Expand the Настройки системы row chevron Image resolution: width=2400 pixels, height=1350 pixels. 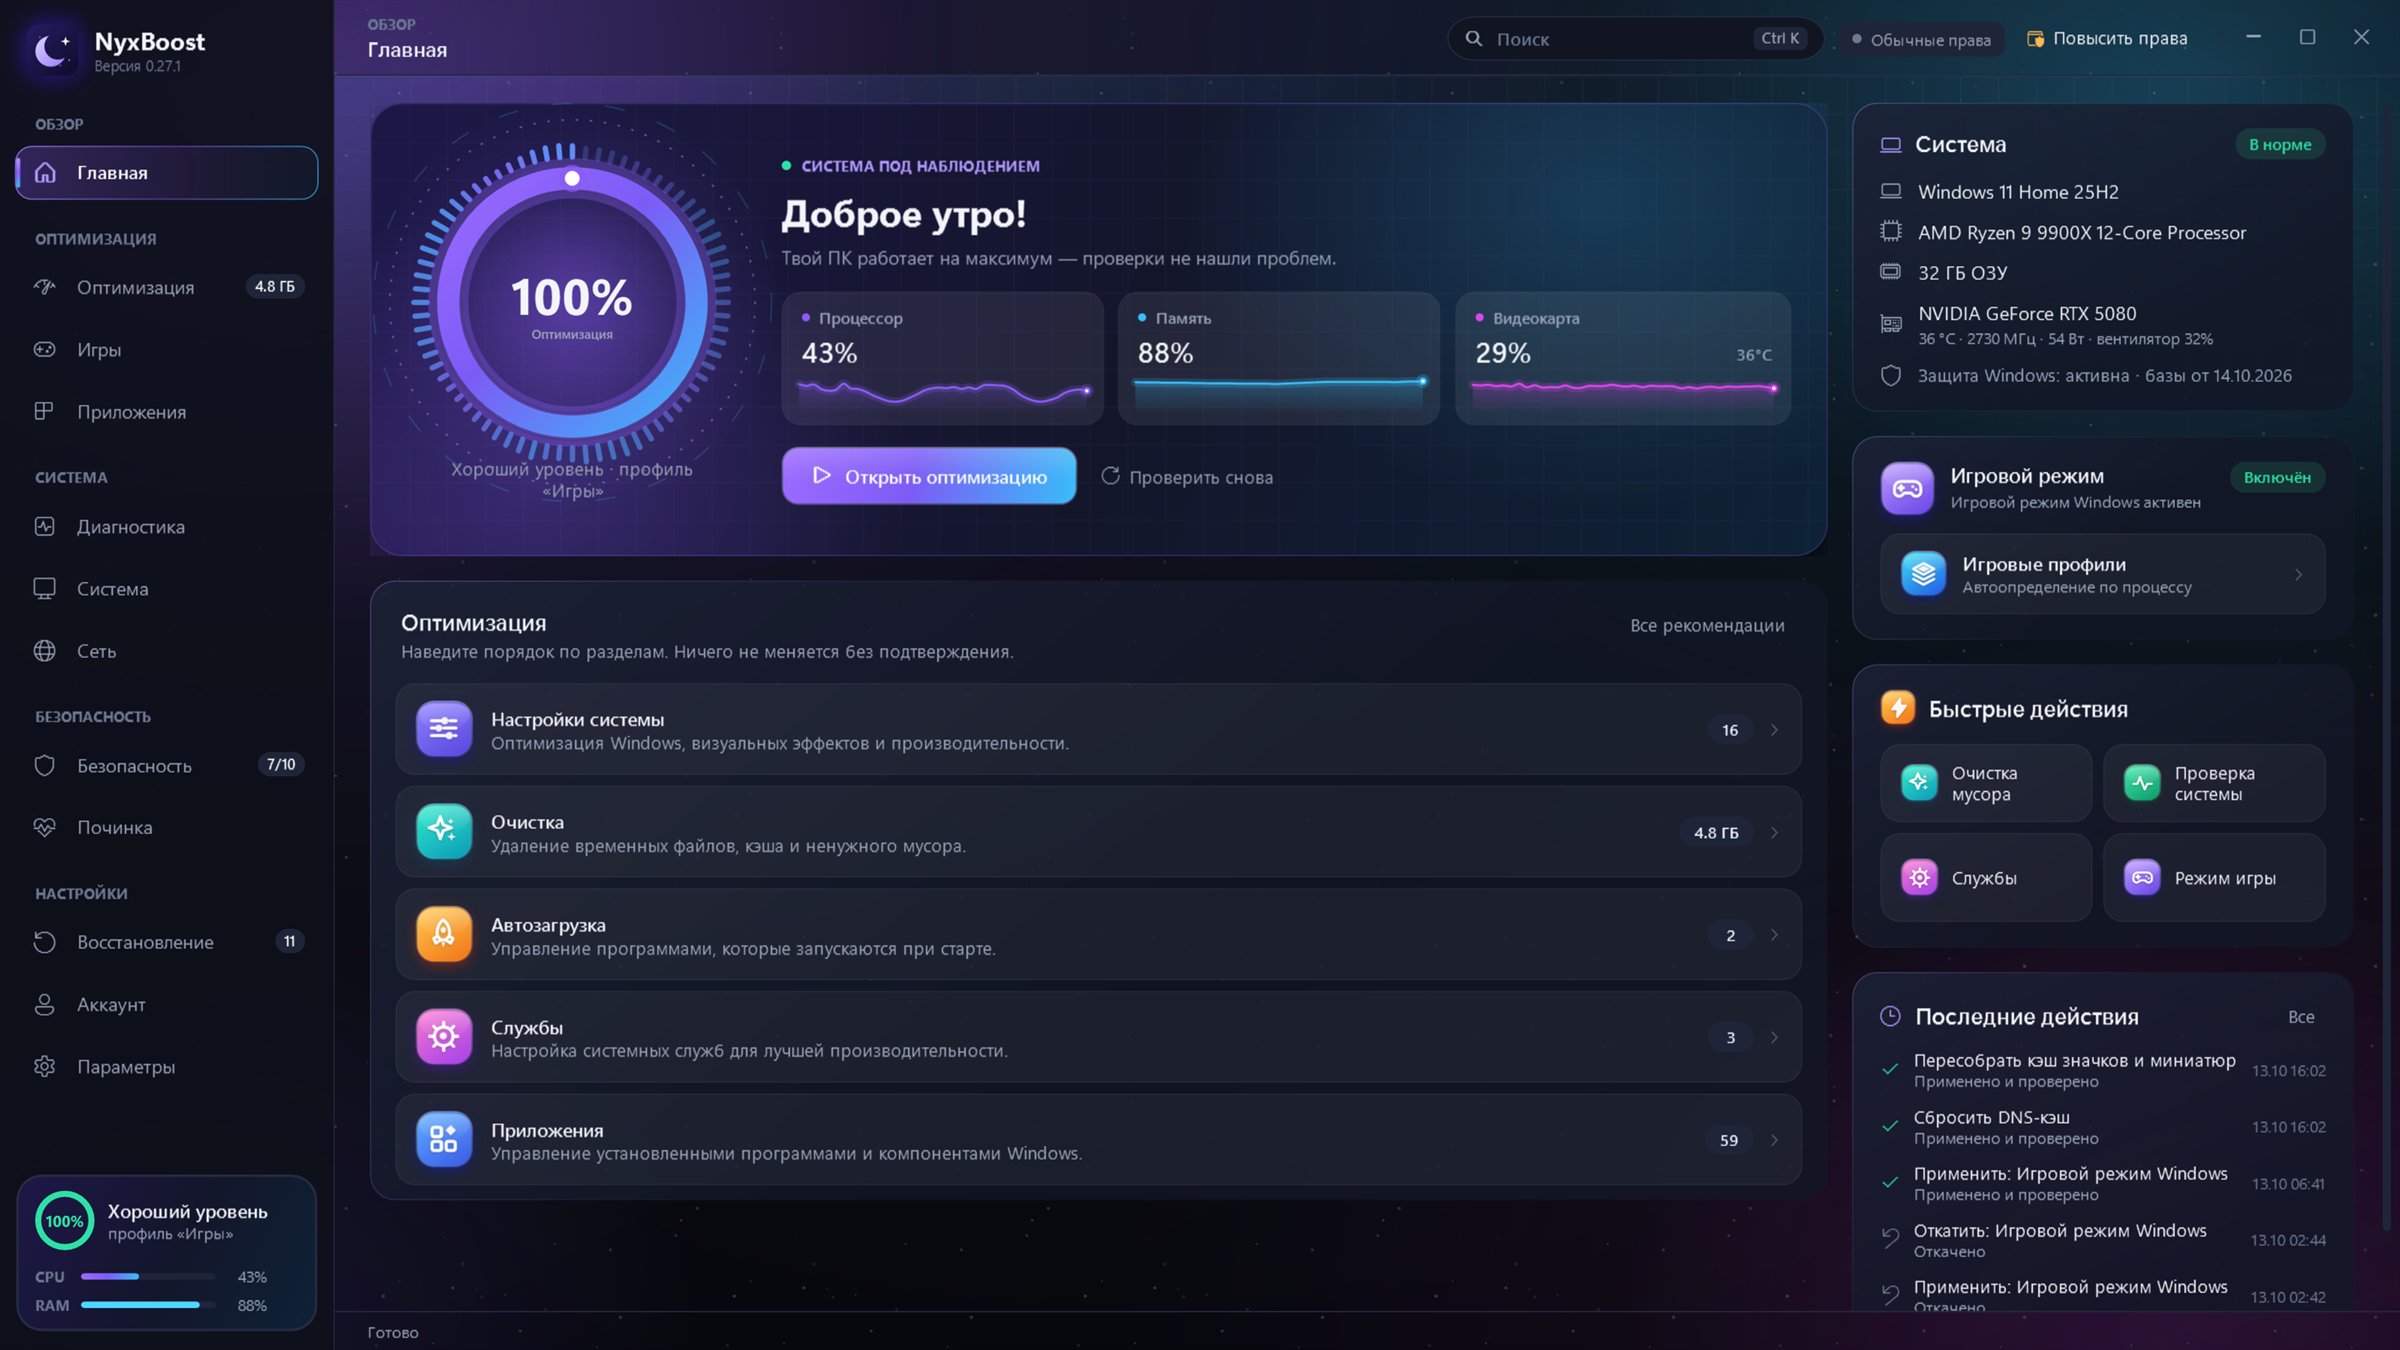click(x=1774, y=730)
